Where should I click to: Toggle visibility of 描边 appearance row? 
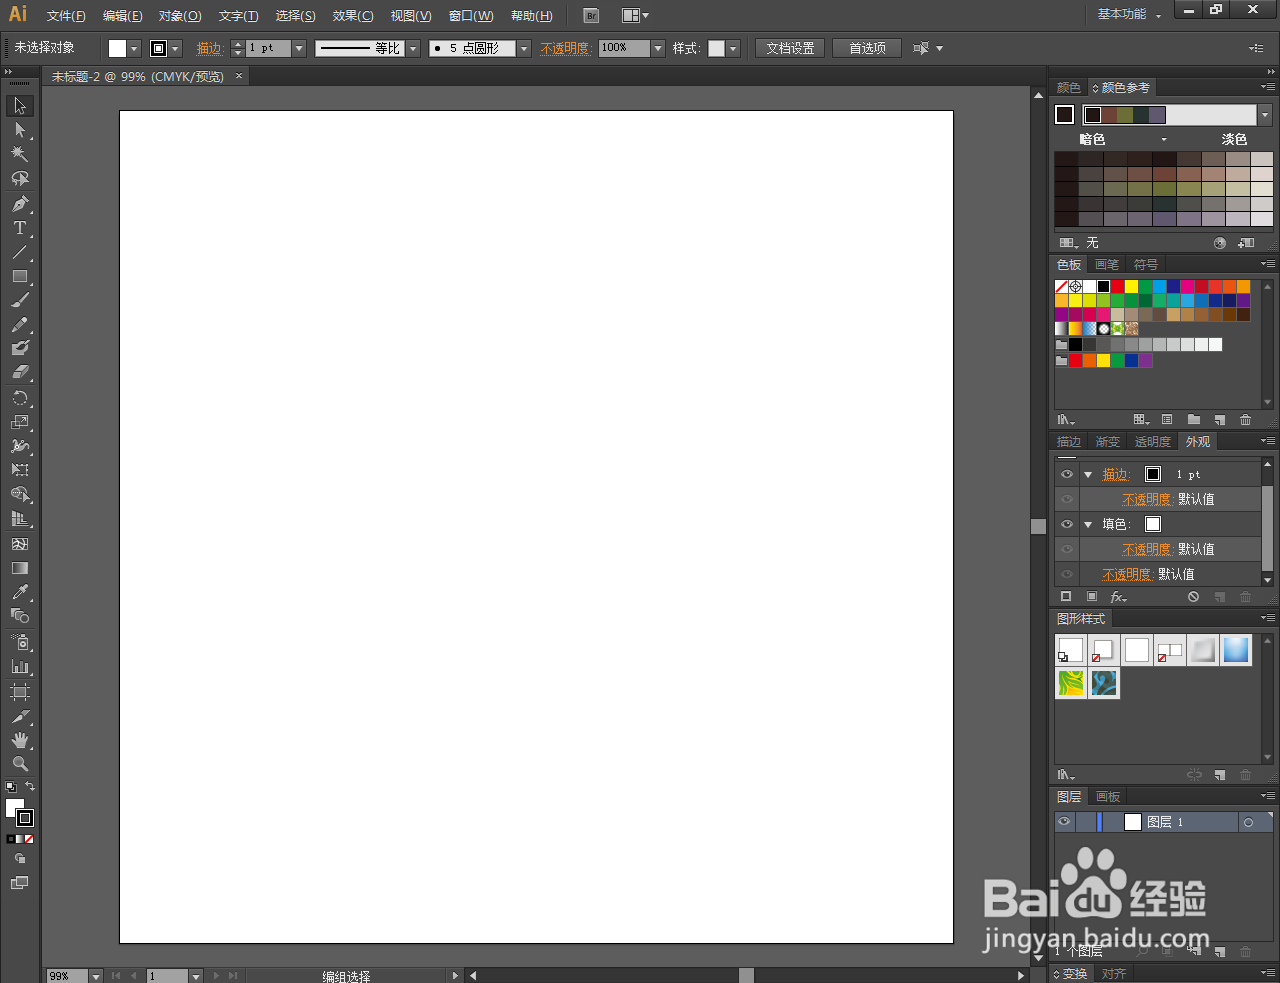tap(1067, 474)
